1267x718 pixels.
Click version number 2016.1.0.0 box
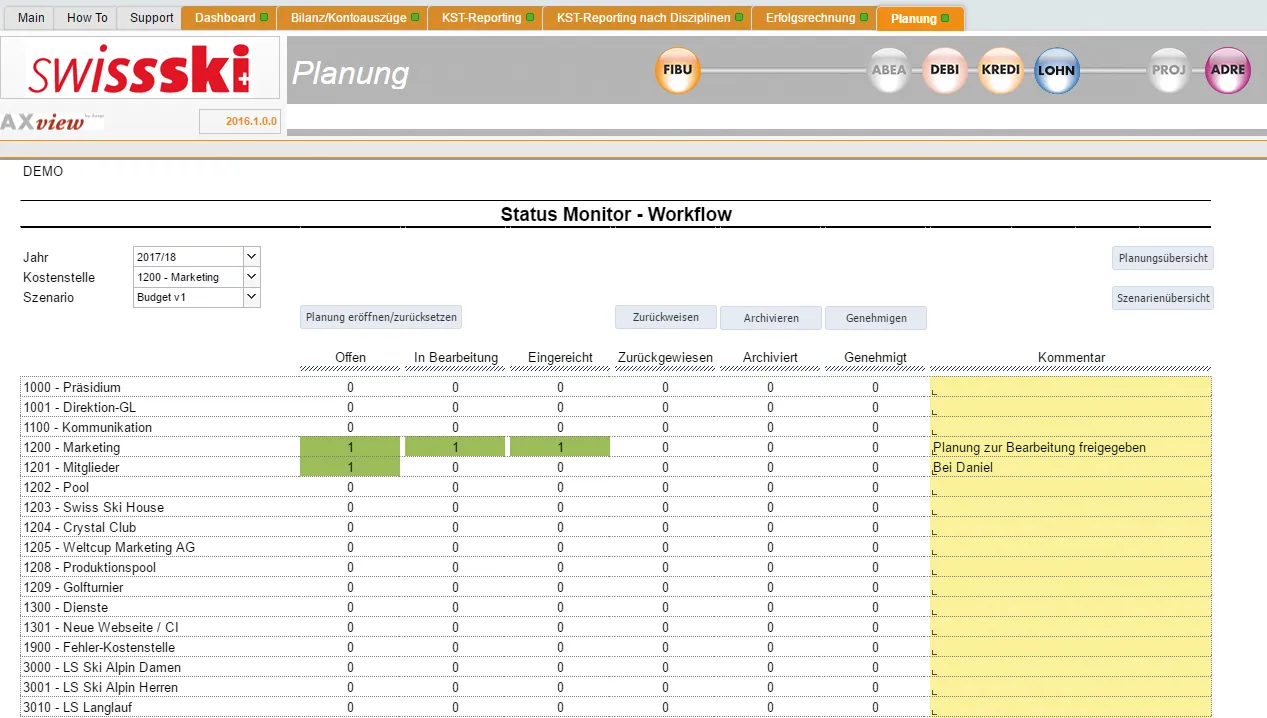click(x=240, y=121)
